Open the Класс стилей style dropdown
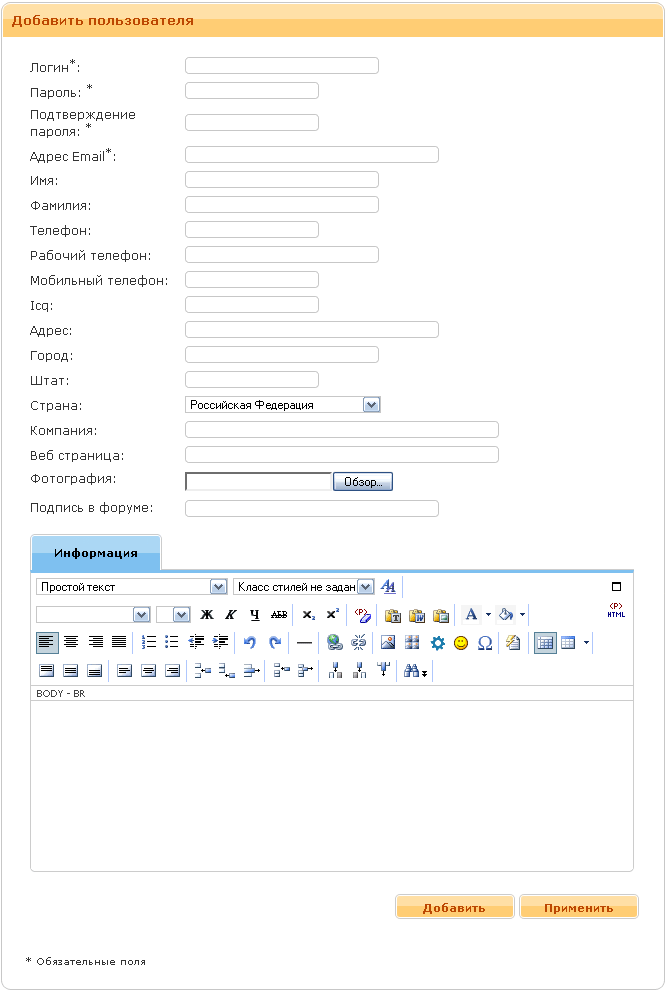 pos(365,587)
